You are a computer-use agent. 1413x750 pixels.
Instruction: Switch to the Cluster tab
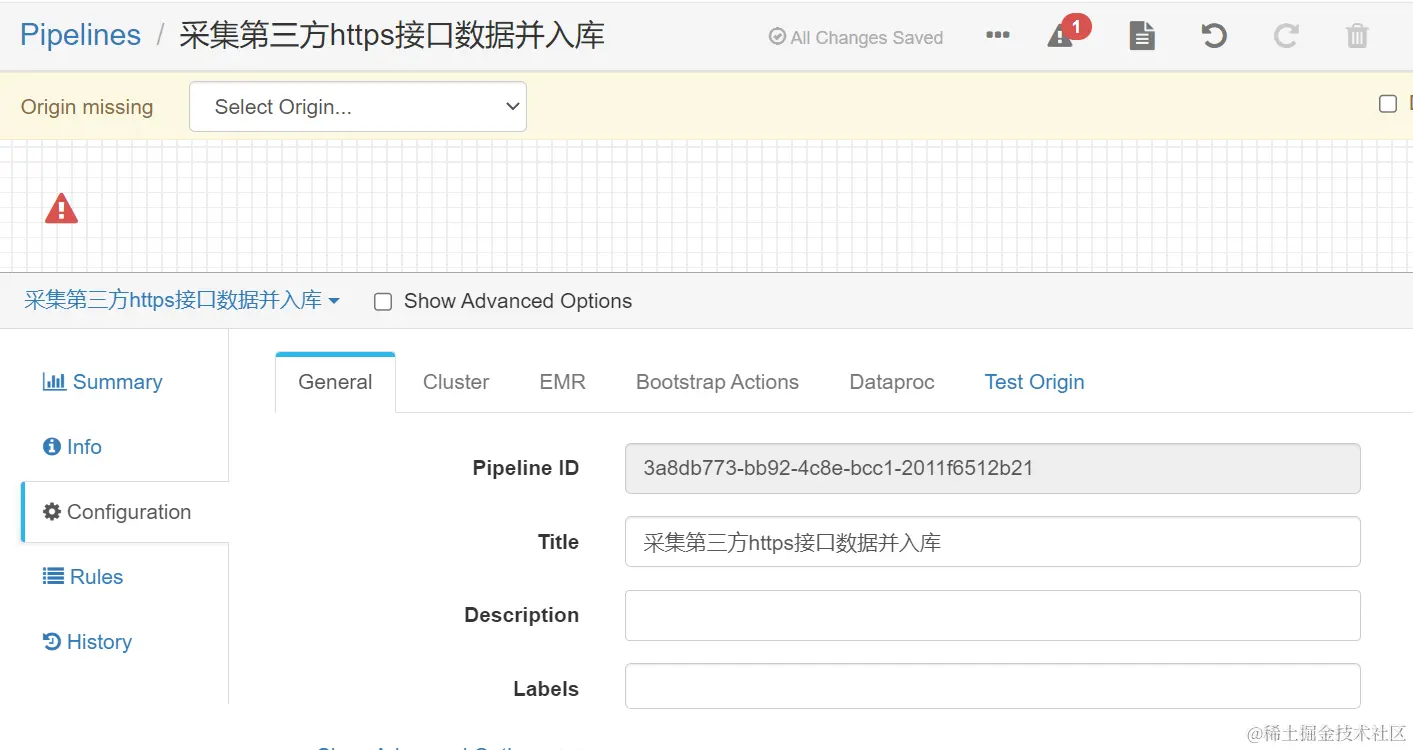click(456, 382)
